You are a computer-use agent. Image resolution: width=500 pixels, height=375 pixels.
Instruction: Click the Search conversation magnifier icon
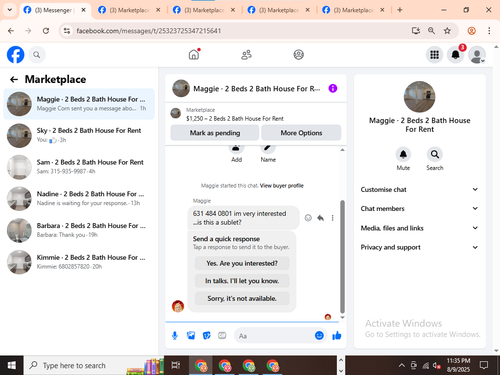point(435,154)
